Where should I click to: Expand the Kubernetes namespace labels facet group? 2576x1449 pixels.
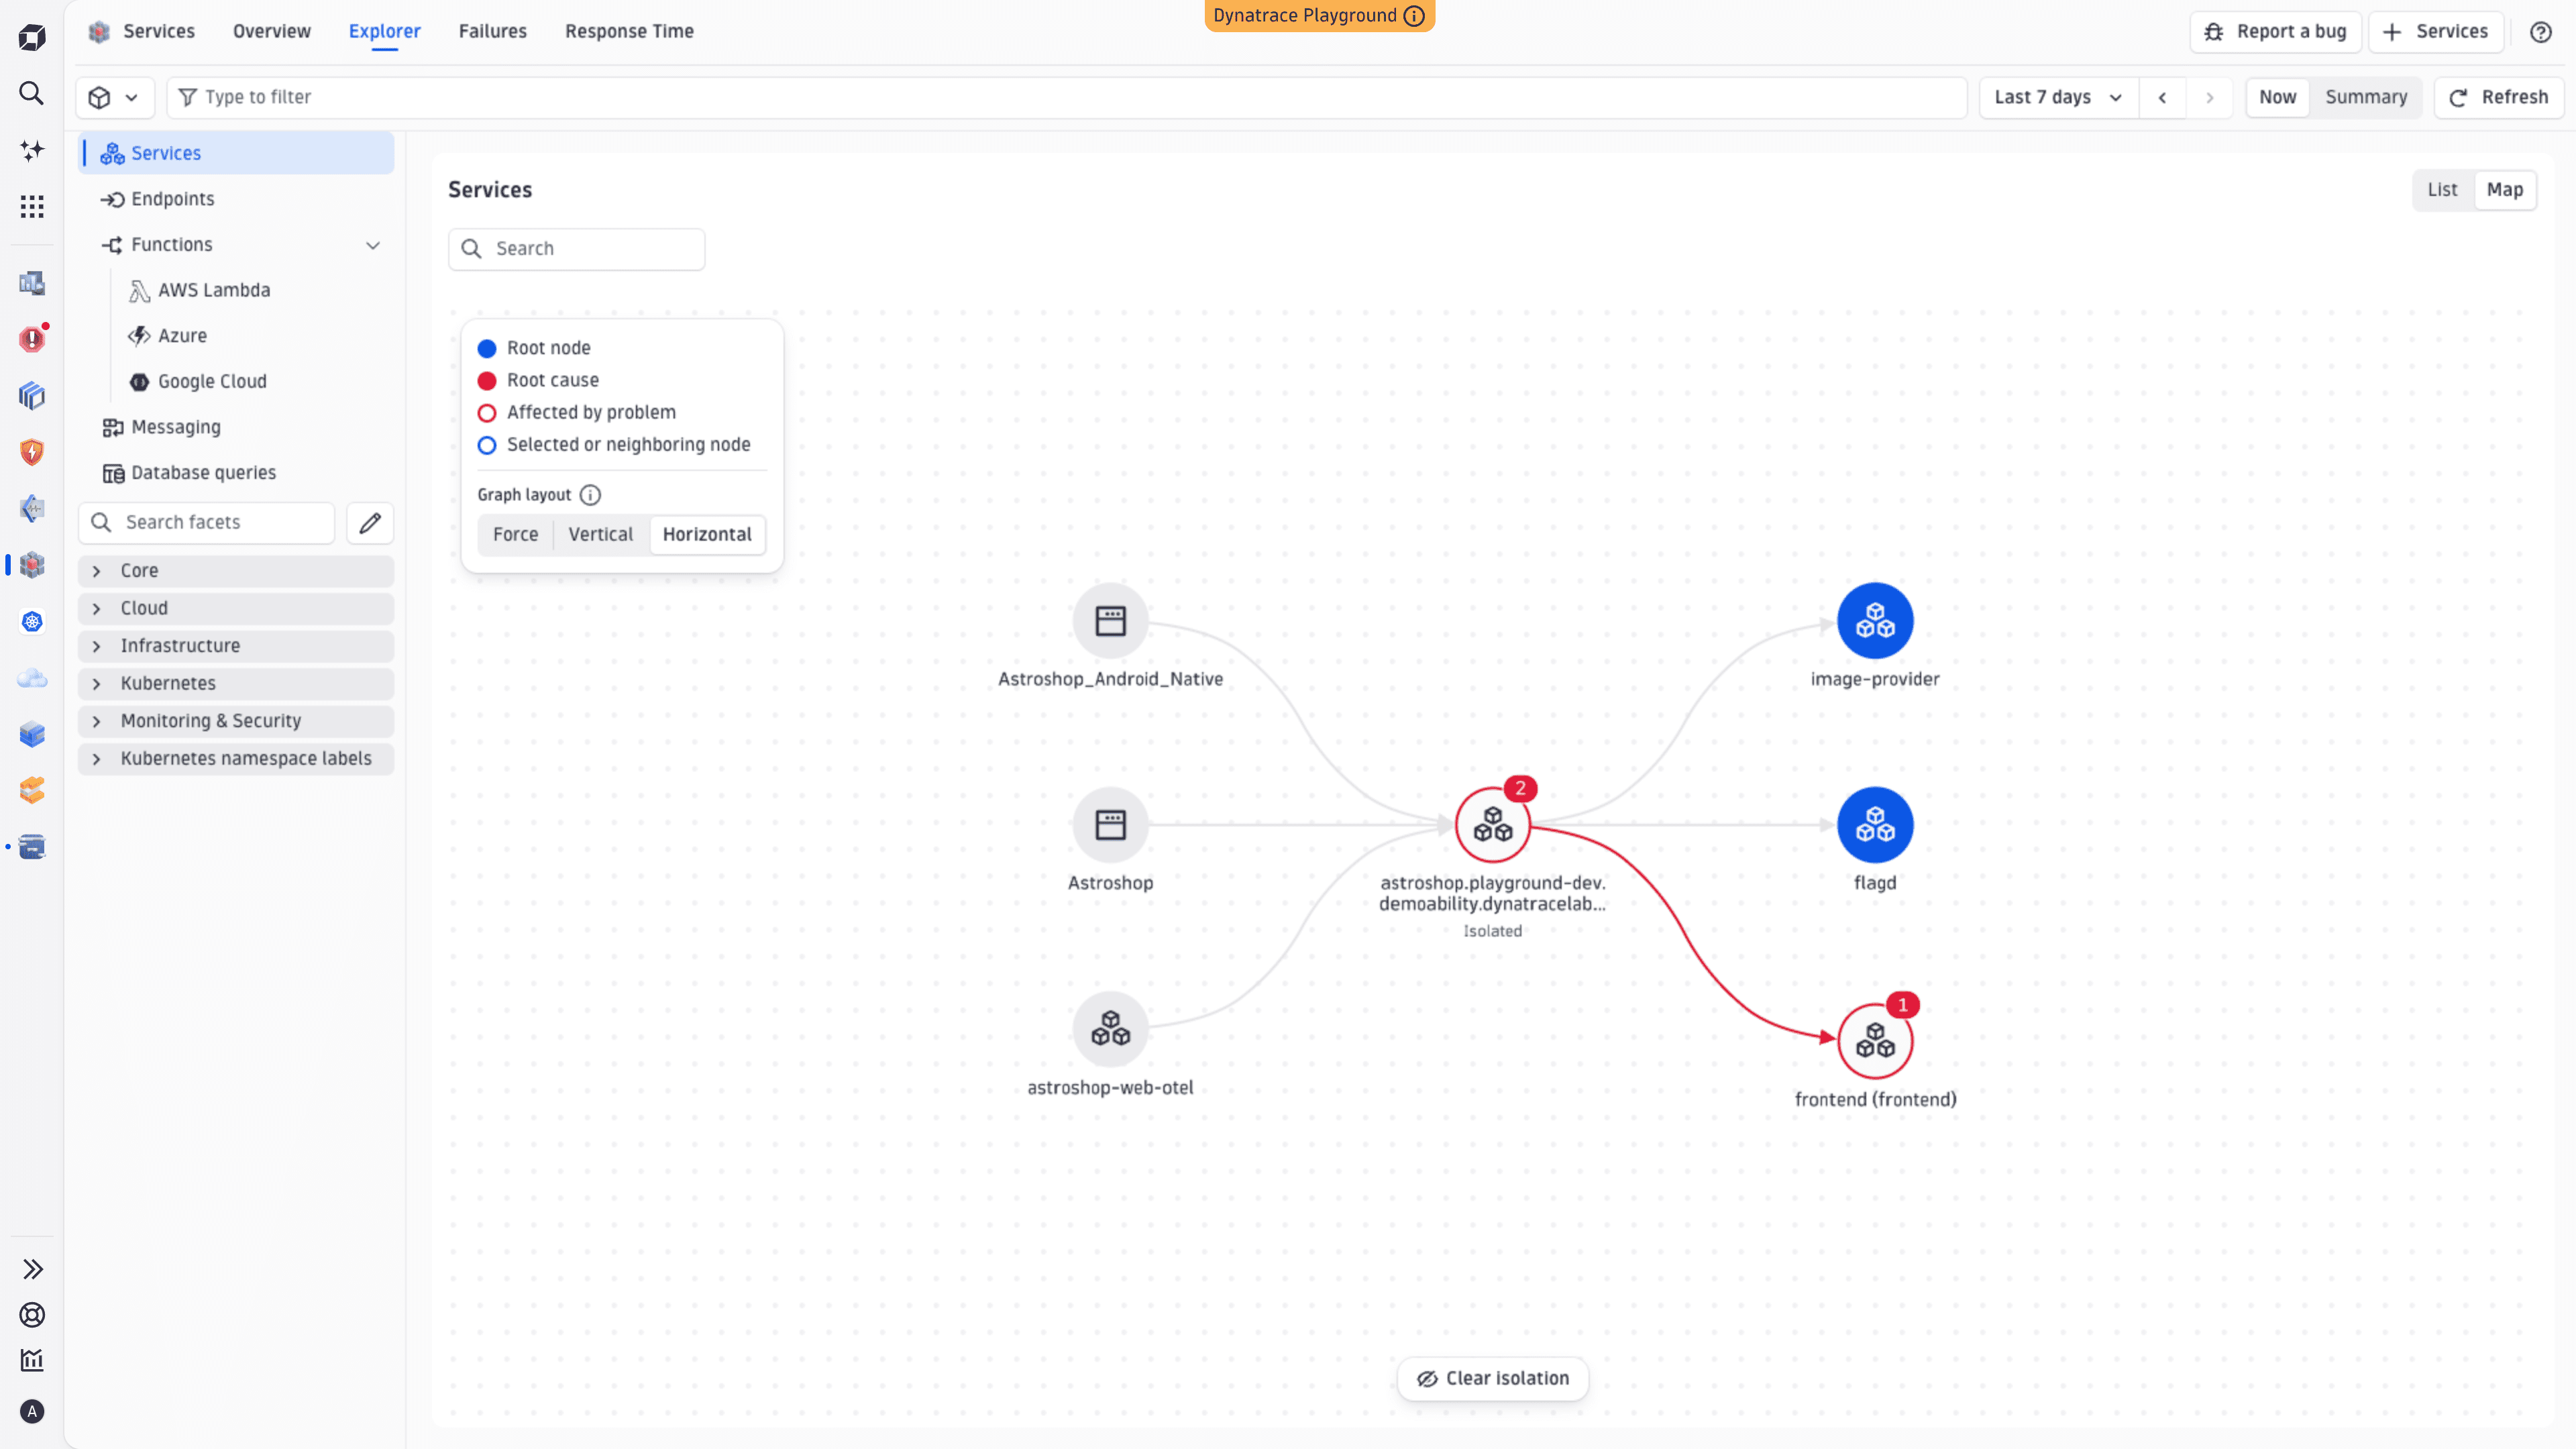[236, 759]
